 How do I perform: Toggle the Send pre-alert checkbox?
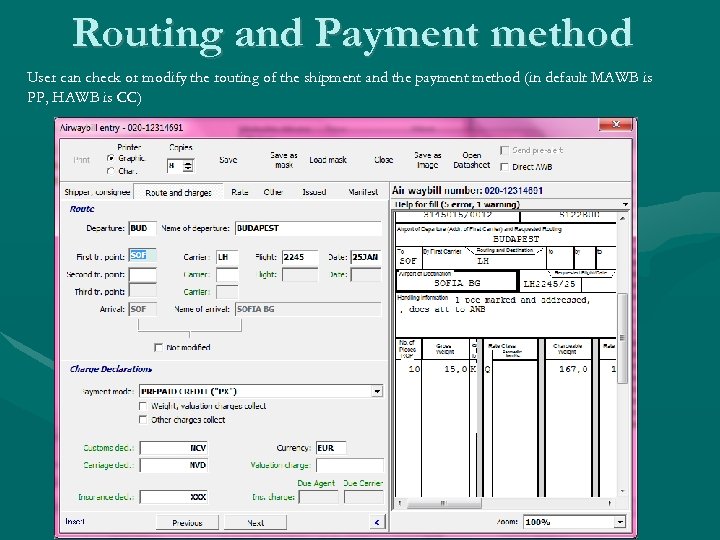click(504, 150)
